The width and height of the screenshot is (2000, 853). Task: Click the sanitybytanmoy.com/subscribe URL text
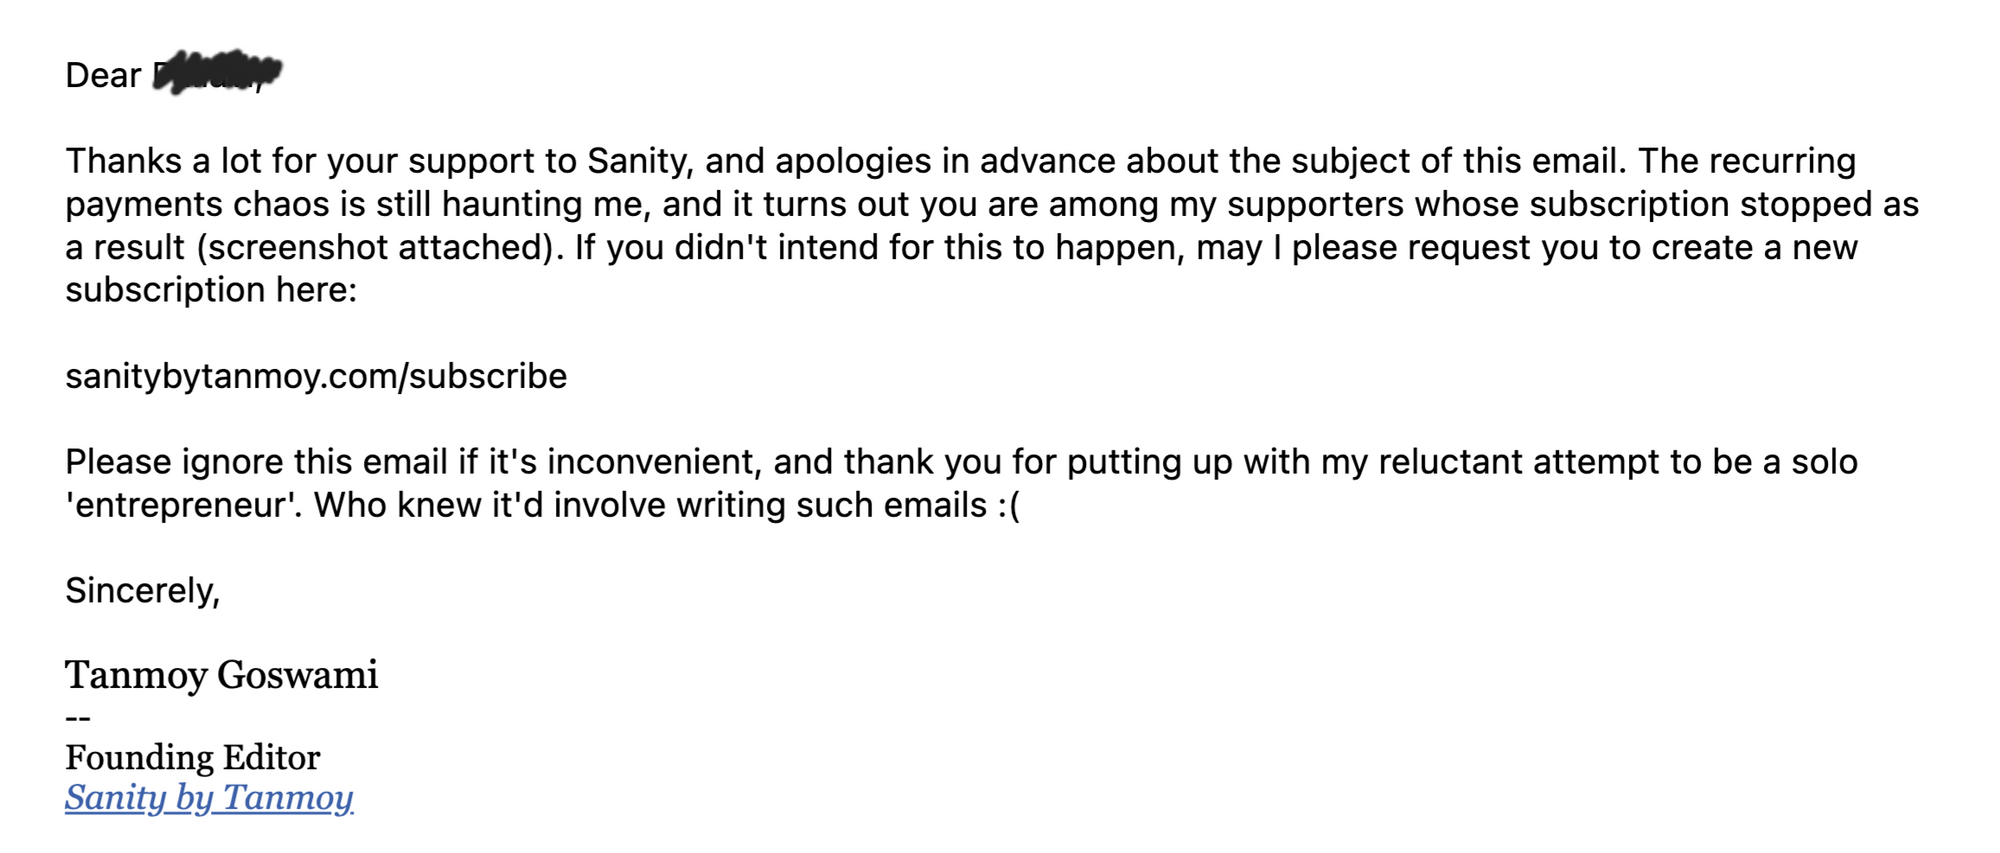click(x=316, y=376)
